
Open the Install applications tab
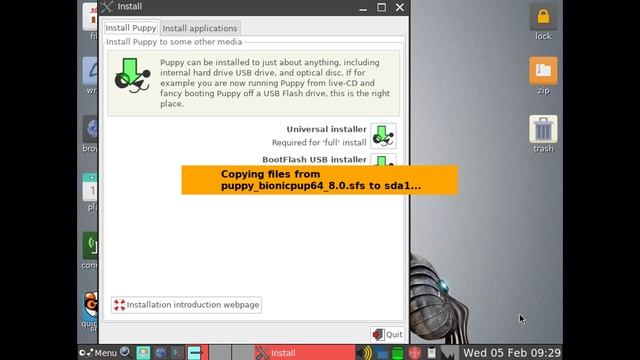(x=200, y=28)
